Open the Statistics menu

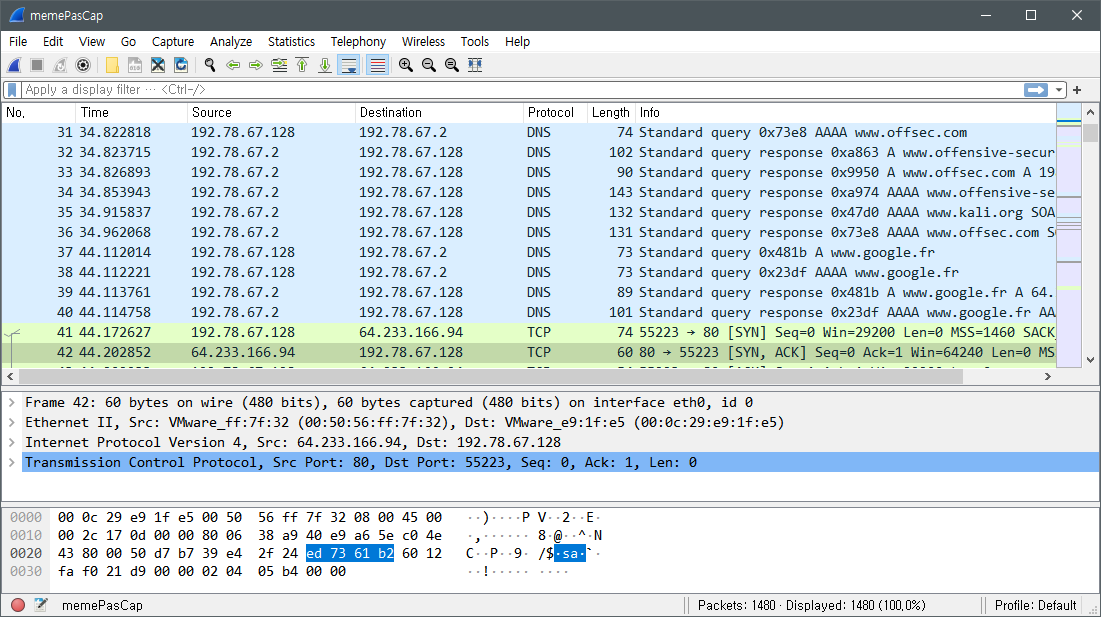pyautogui.click(x=291, y=41)
